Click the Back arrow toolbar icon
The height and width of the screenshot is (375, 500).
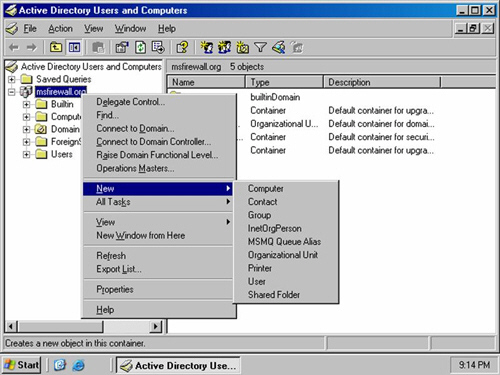(x=14, y=47)
